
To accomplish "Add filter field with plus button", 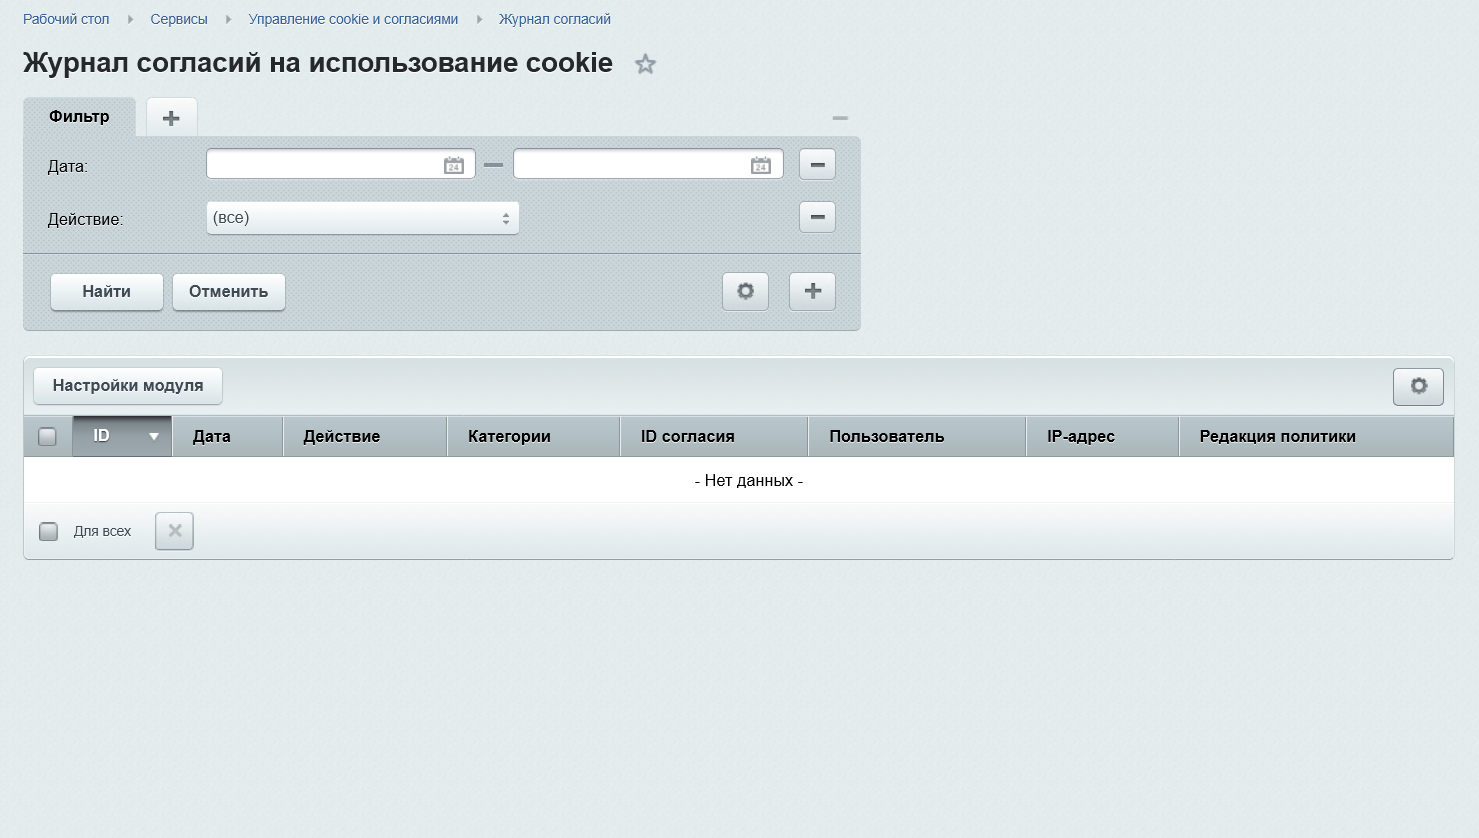I will pyautogui.click(x=812, y=291).
